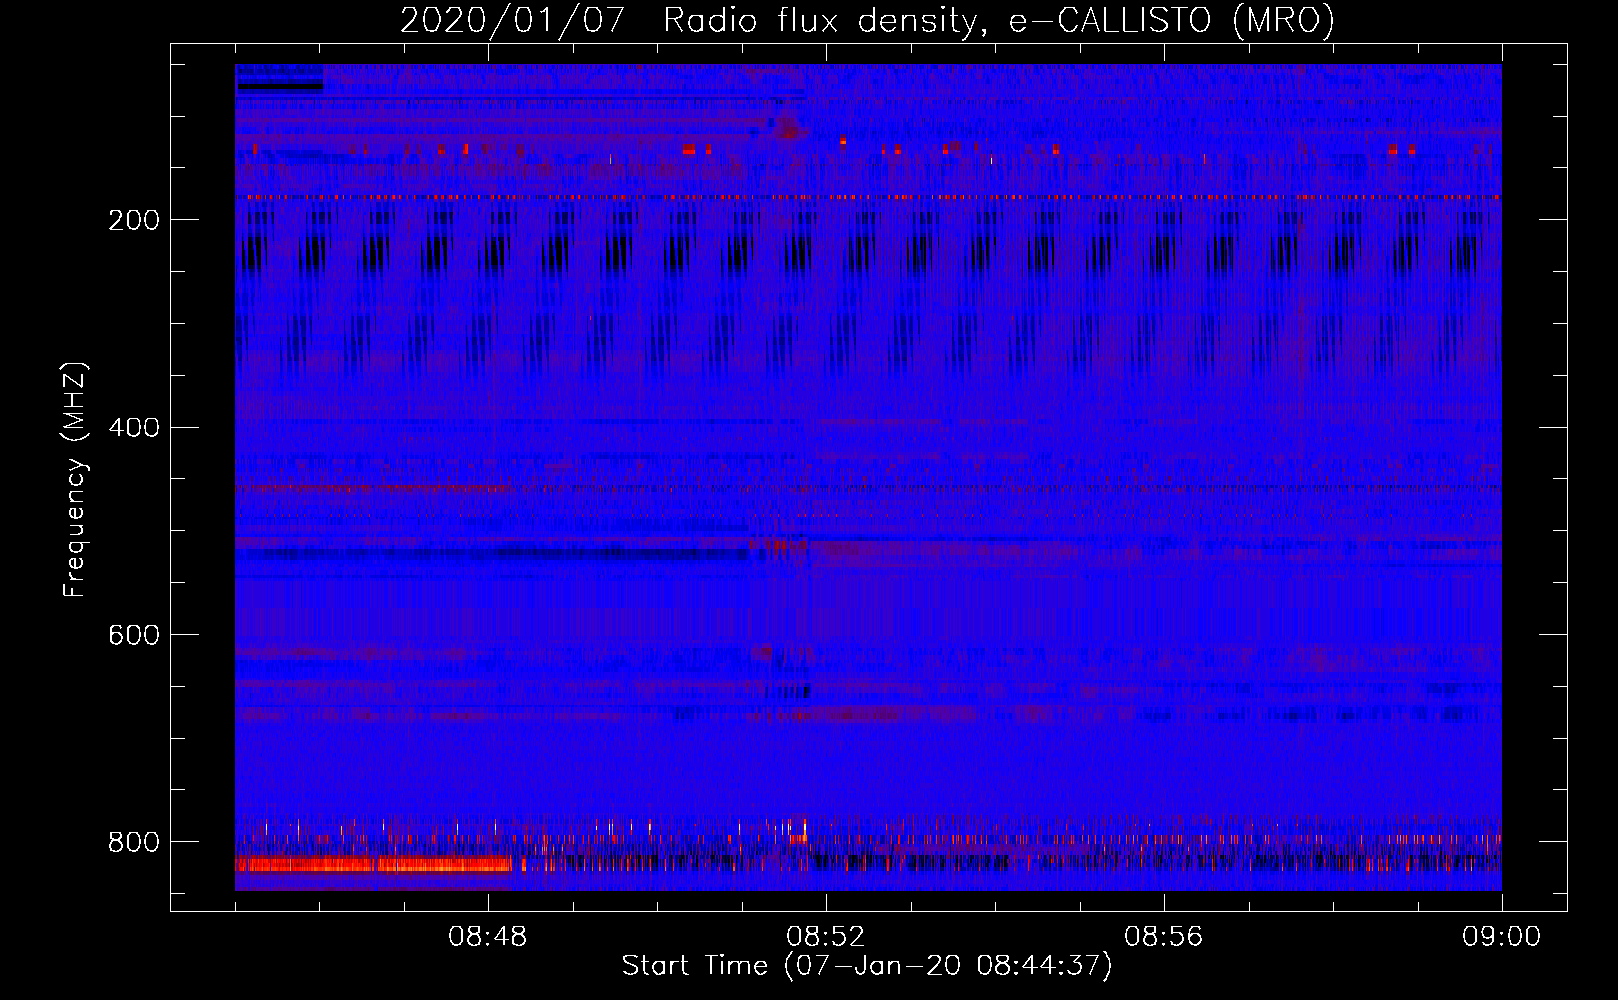Click the 200 frequency tick label
Image resolution: width=1618 pixels, height=1000 pixels.
pos(133,220)
